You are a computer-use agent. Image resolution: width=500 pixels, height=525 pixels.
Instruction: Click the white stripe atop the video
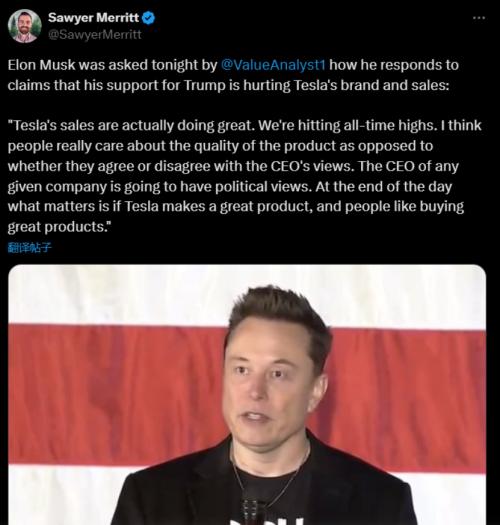[x=247, y=295]
